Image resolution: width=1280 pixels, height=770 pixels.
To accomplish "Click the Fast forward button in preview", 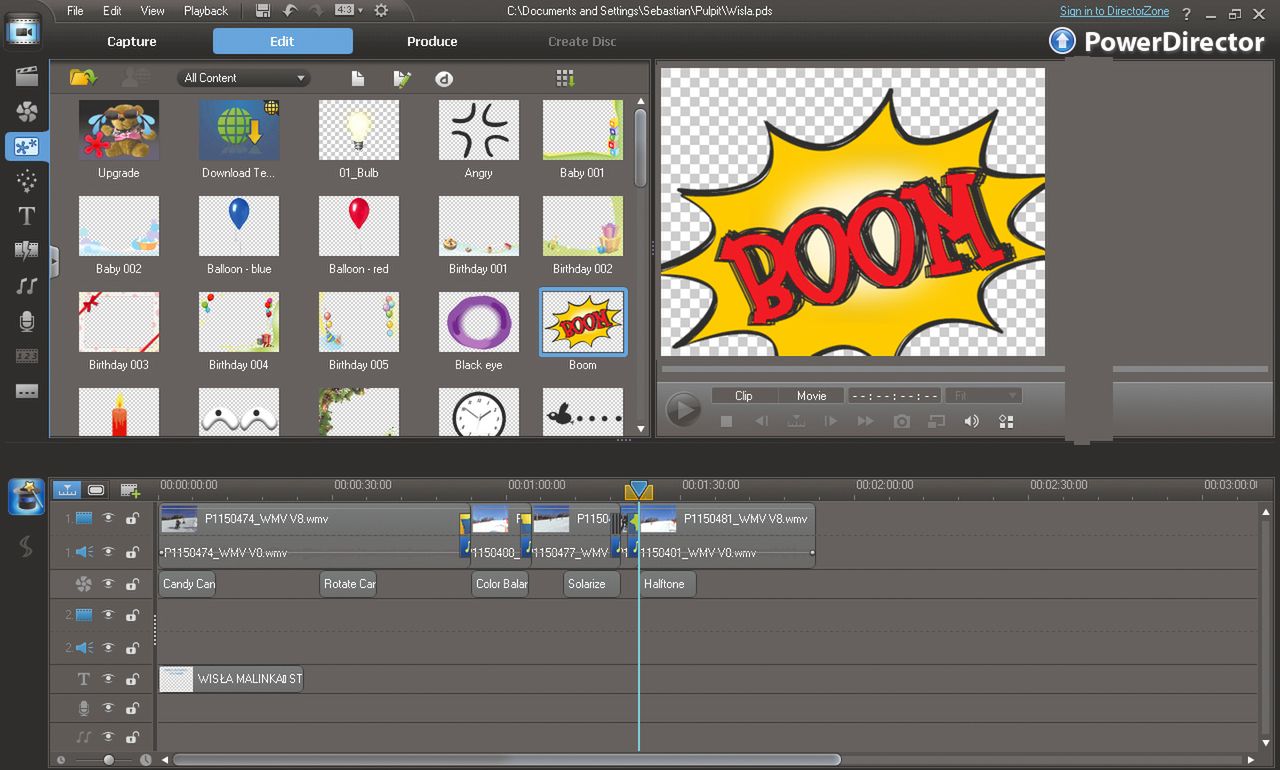I will (x=865, y=421).
